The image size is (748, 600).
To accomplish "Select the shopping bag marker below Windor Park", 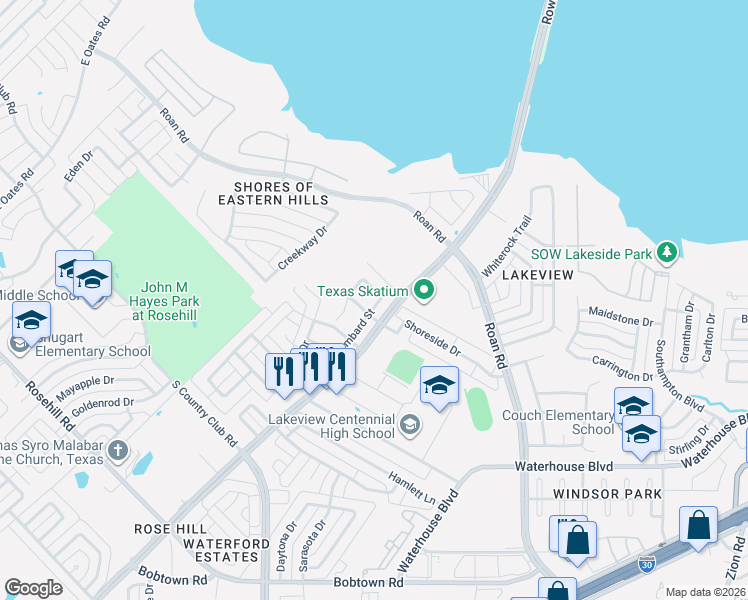I will point(578,540).
